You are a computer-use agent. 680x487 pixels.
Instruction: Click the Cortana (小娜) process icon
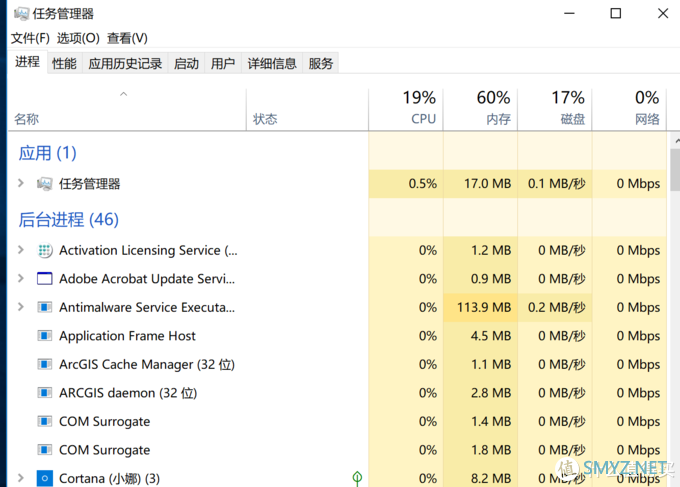pos(45,478)
